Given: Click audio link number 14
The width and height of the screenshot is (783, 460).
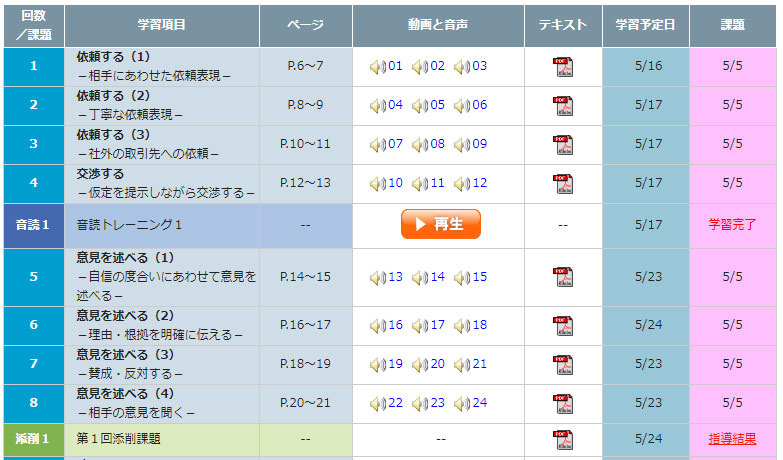Looking at the screenshot, I should coord(438,277).
